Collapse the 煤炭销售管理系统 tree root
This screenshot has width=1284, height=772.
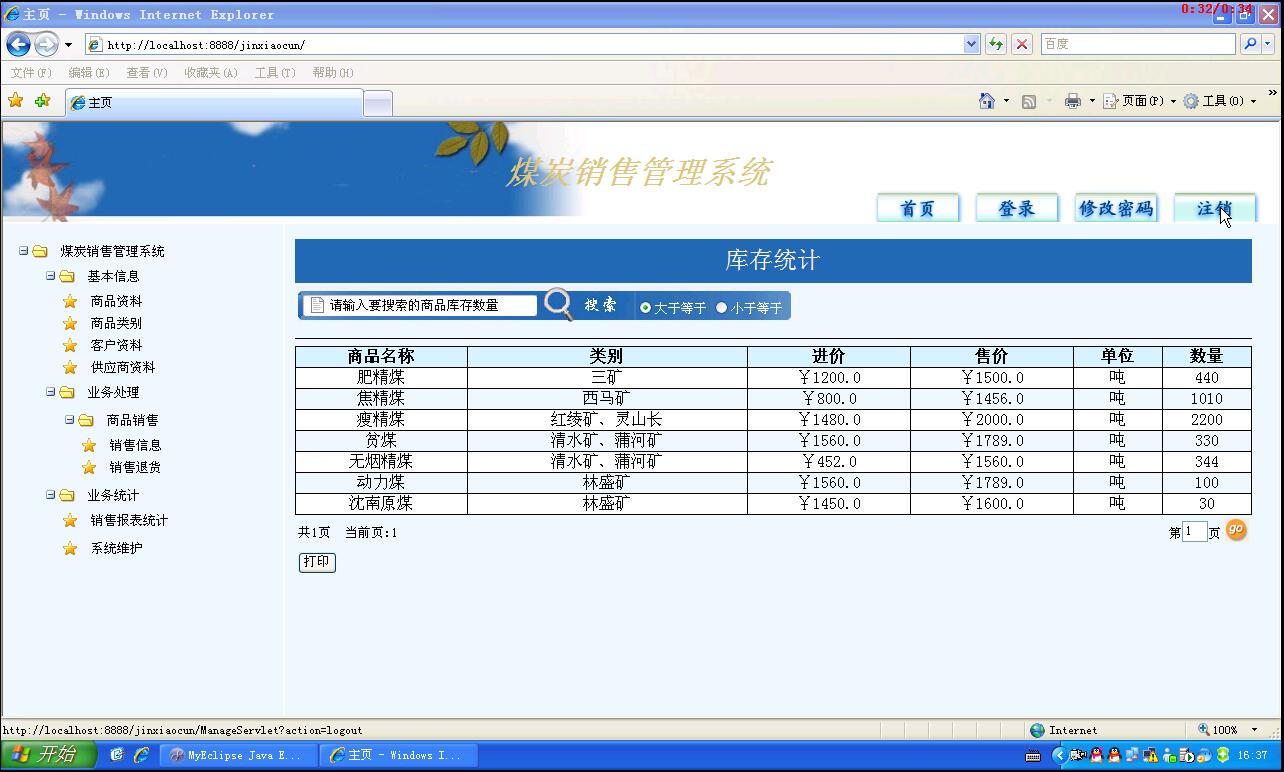tap(23, 251)
